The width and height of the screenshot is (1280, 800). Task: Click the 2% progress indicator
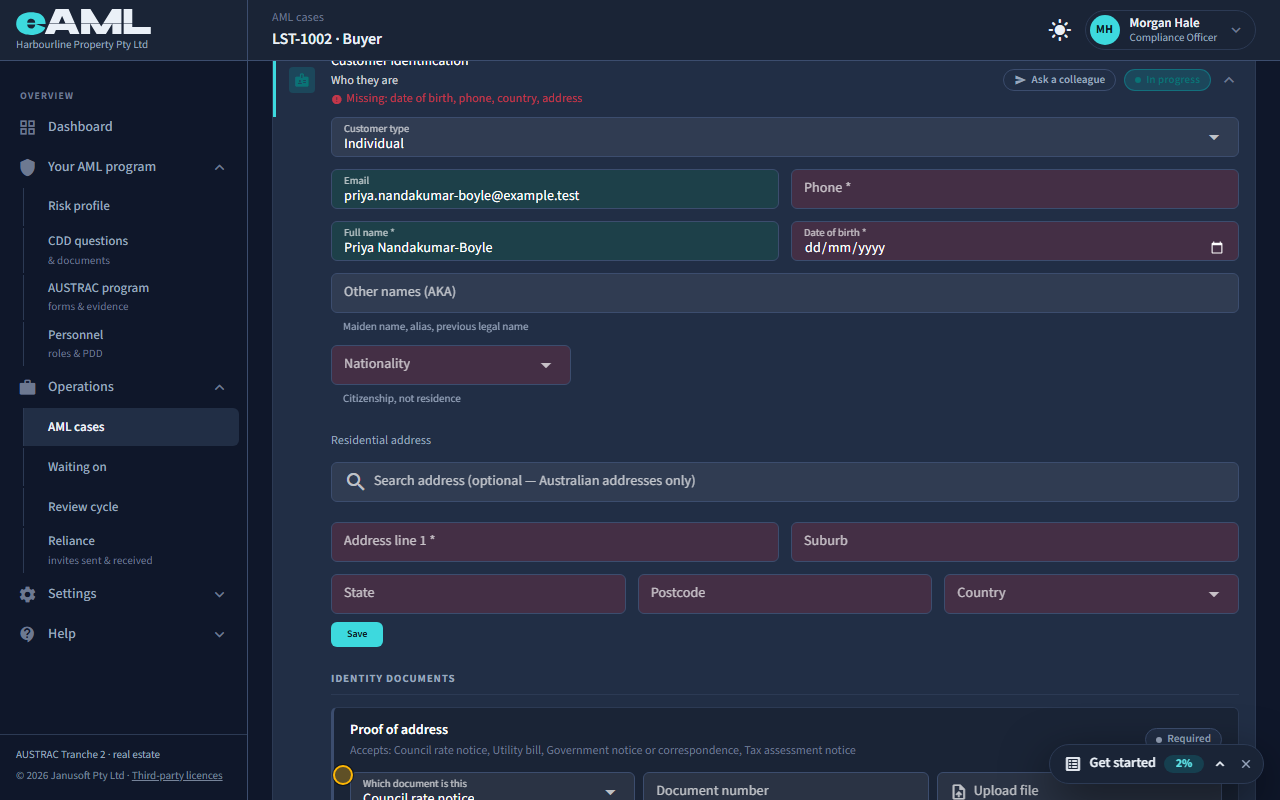pyautogui.click(x=1184, y=763)
